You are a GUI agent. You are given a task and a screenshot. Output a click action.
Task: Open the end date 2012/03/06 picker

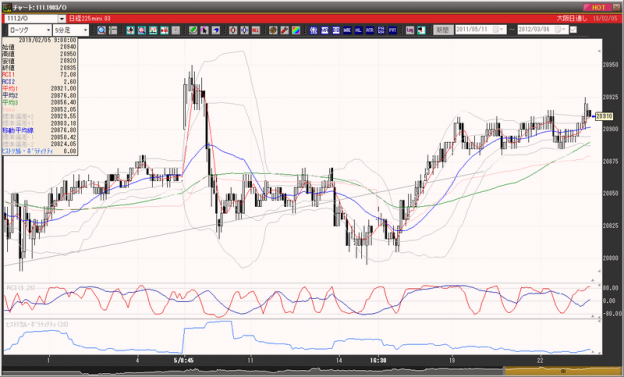[542, 30]
